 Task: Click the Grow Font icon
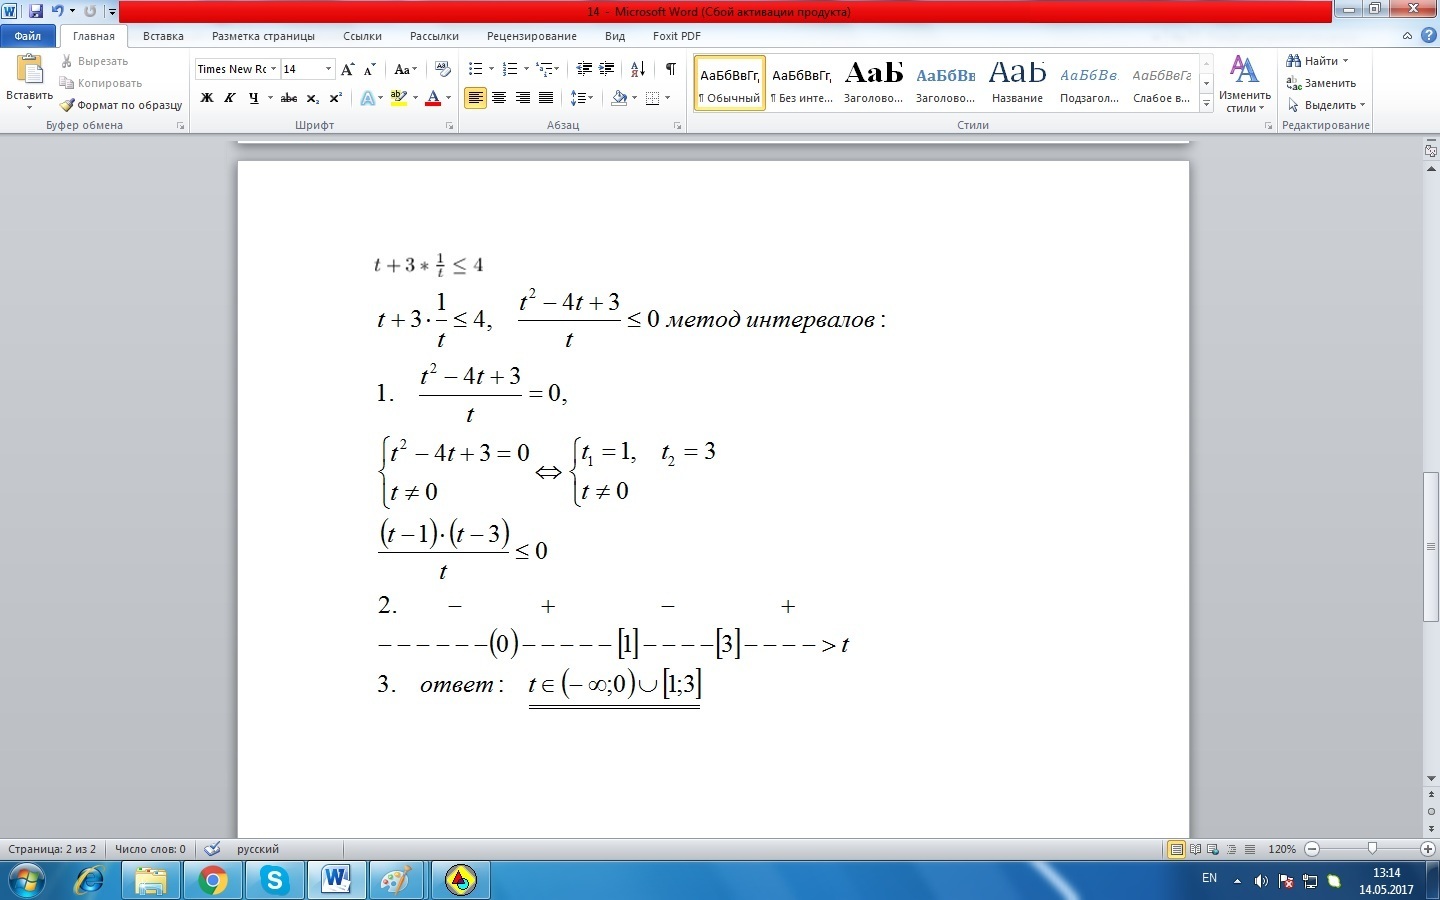[x=347, y=69]
